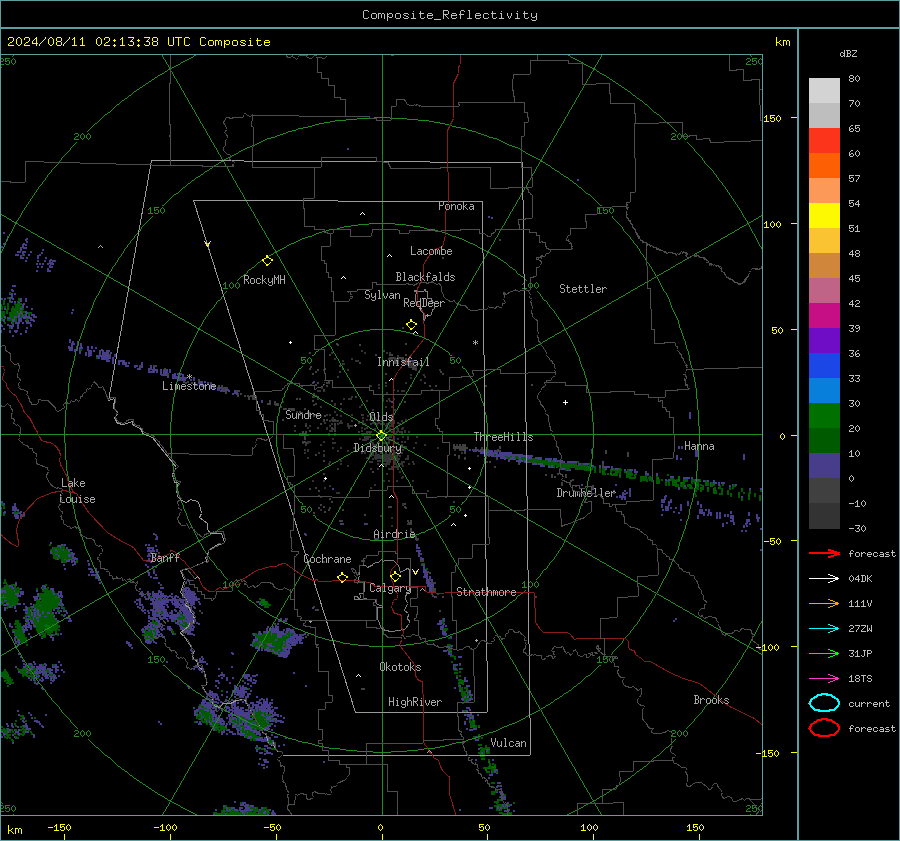
Task: Select the yellow diamond marker near RockyMH
Action: [x=267, y=261]
